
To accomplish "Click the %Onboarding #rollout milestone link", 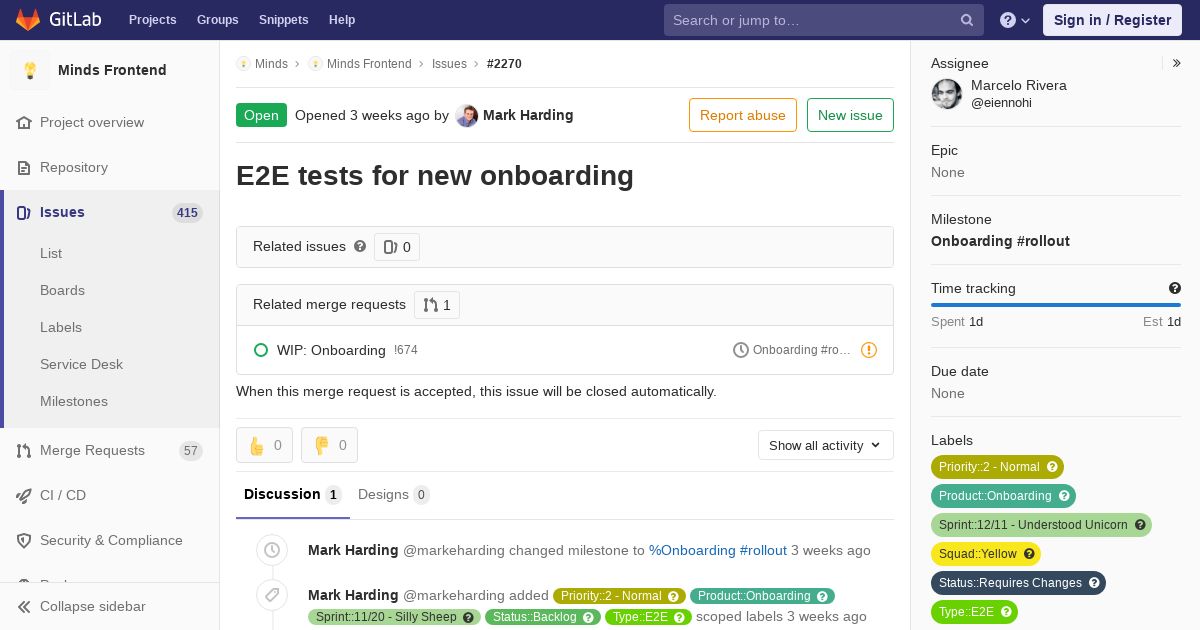I will pyautogui.click(x=718, y=550).
